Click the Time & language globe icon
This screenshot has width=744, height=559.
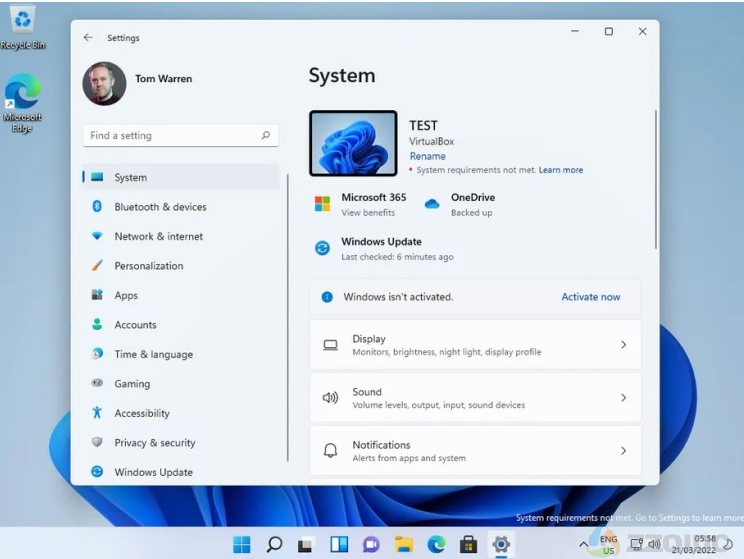click(97, 354)
